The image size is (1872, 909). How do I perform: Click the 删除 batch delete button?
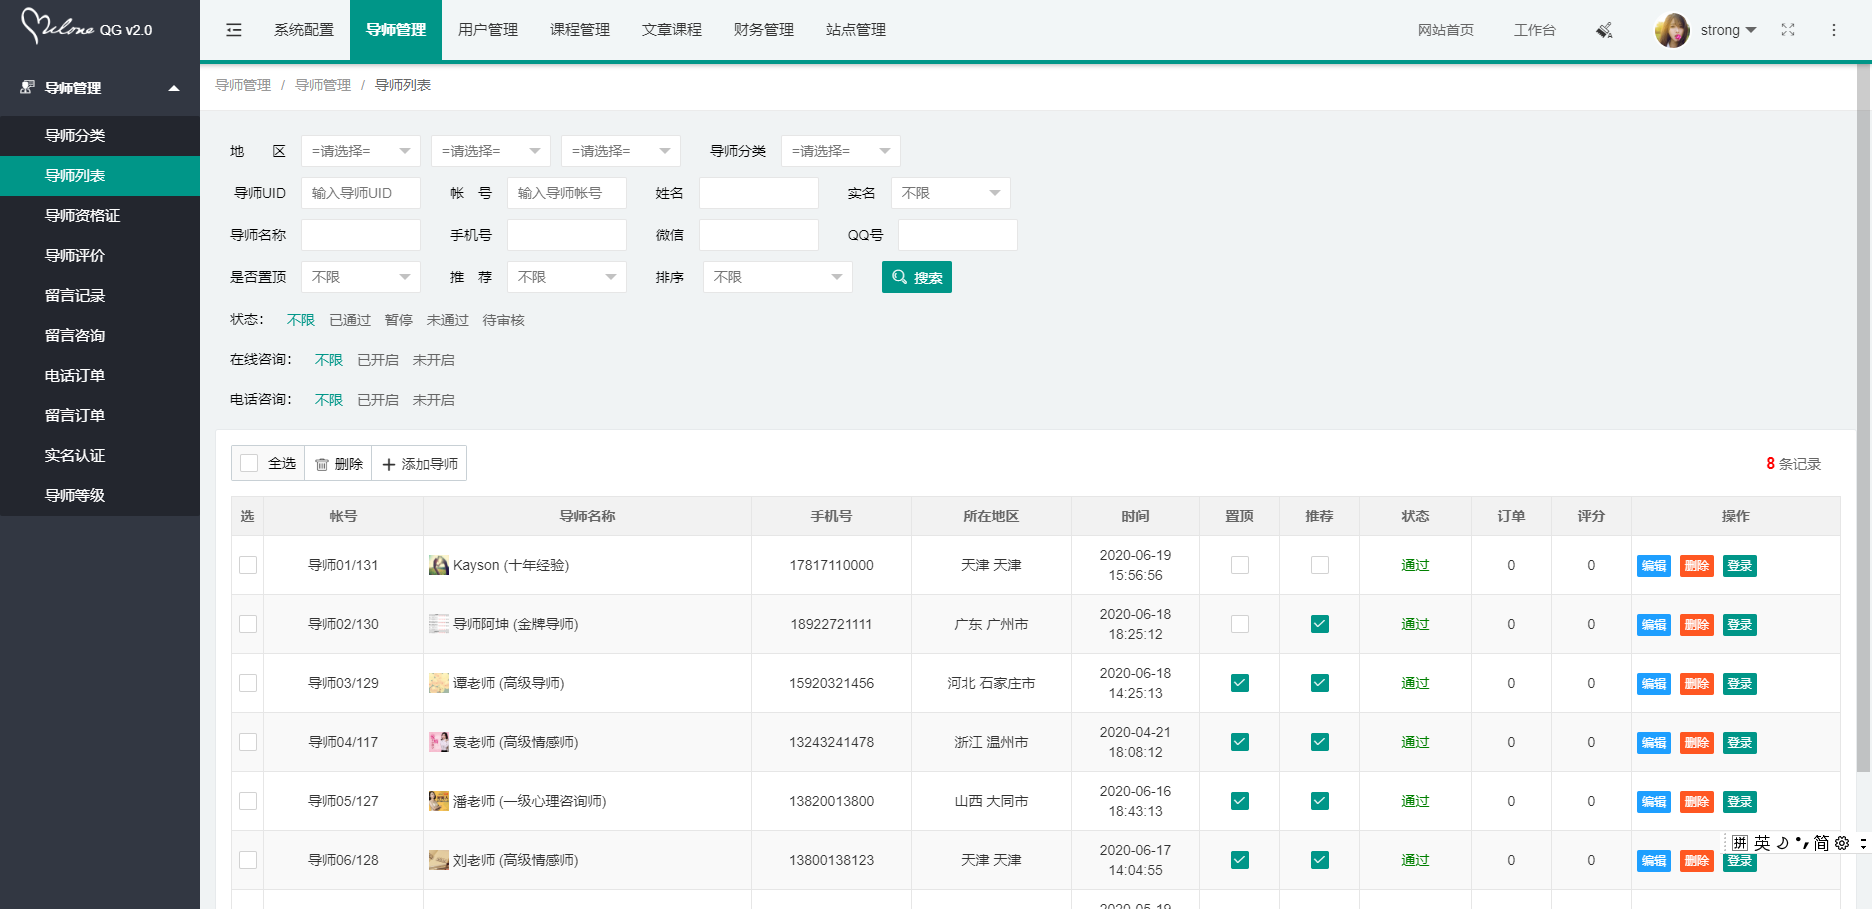point(338,463)
